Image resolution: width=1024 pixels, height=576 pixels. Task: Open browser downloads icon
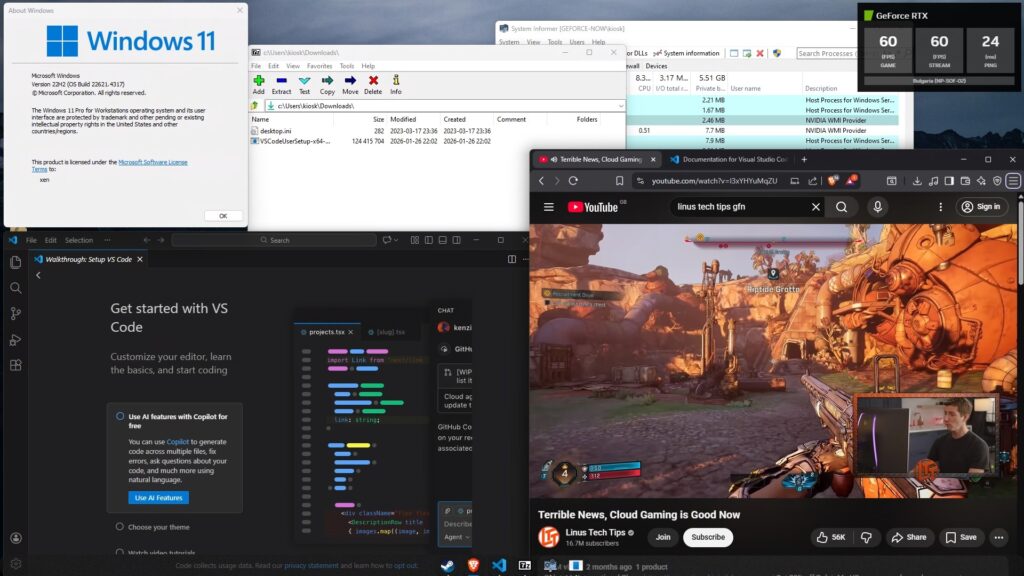[917, 181]
